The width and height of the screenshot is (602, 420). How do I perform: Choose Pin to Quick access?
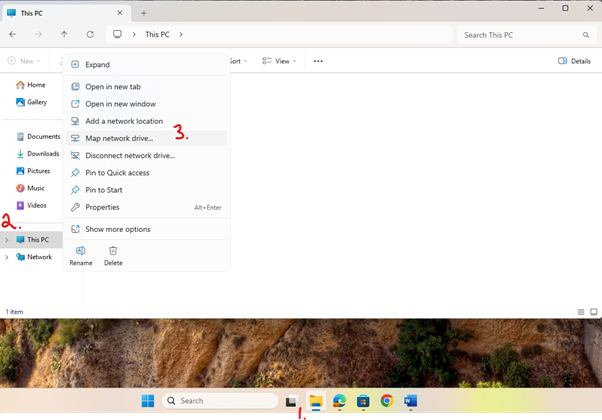[x=146, y=173]
